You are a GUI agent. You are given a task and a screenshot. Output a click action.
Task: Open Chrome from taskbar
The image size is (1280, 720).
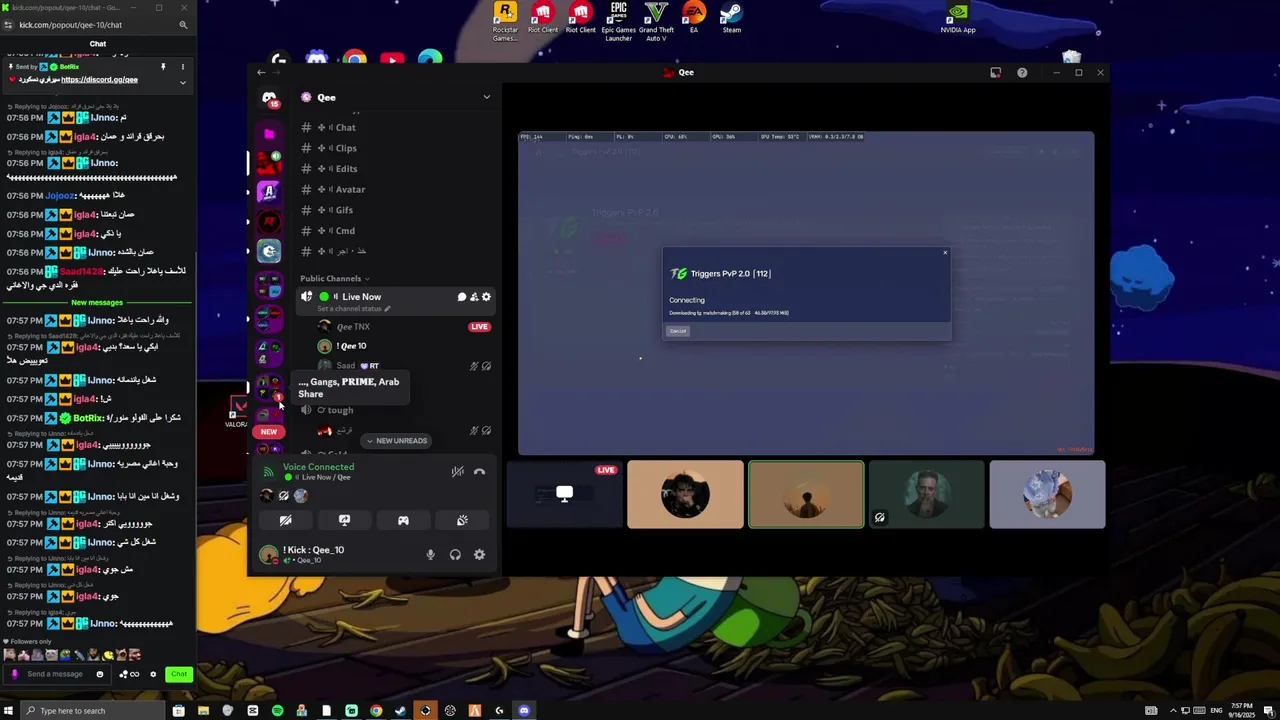click(x=376, y=711)
